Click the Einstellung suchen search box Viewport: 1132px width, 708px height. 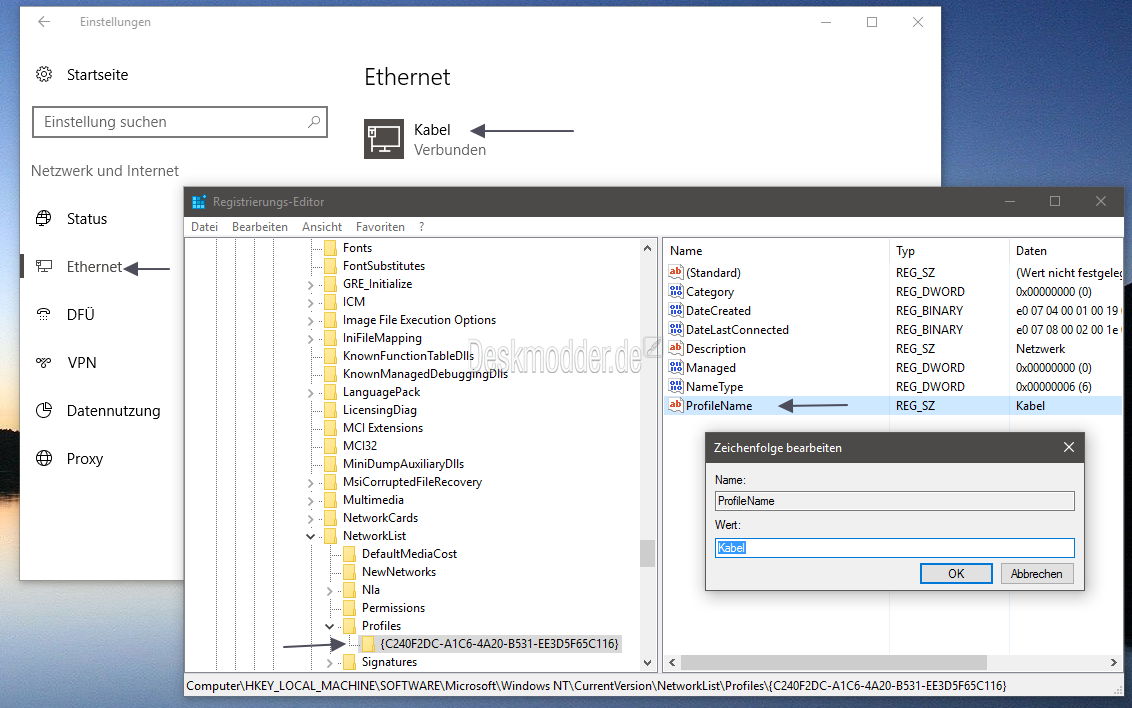pyautogui.click(x=180, y=122)
